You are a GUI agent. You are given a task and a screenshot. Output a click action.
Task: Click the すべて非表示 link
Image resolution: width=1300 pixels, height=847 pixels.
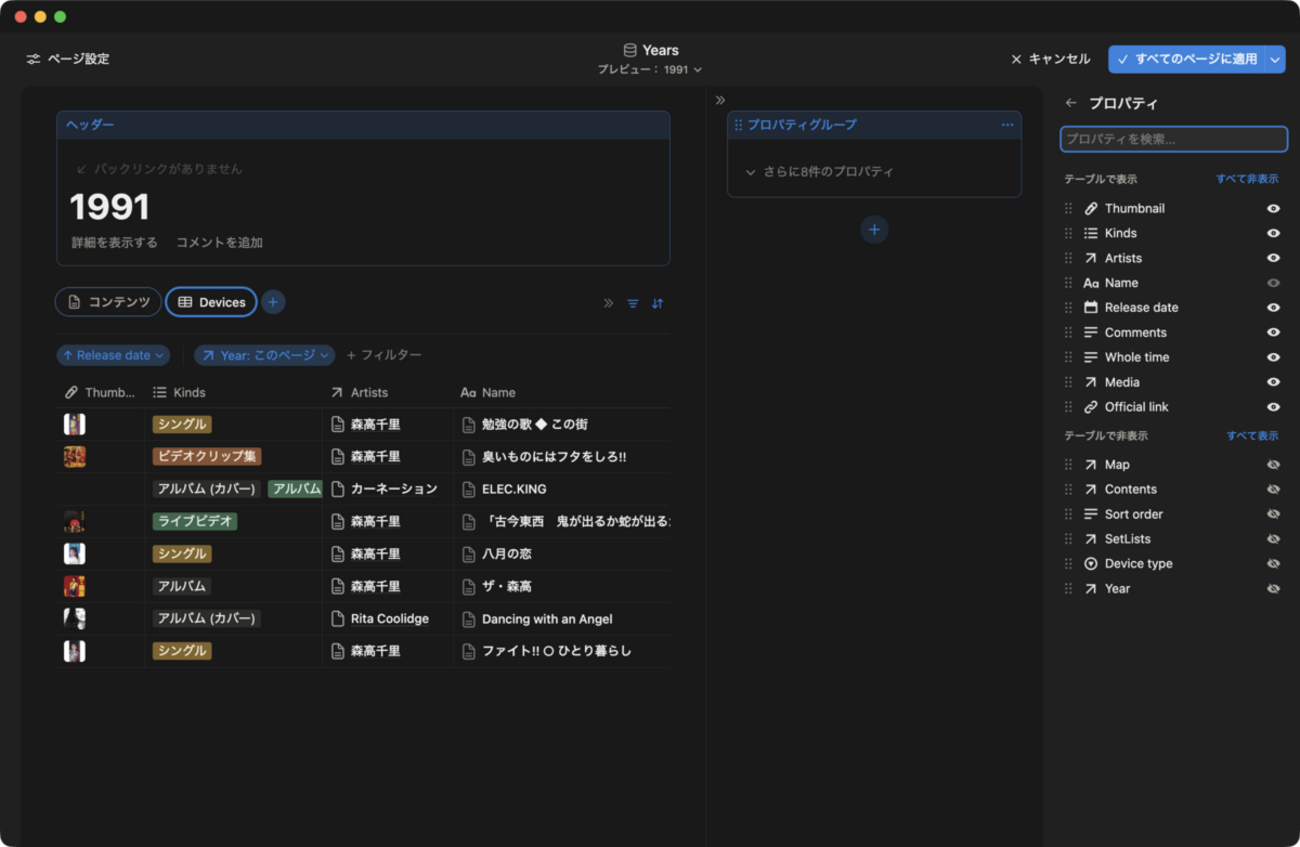(x=1246, y=179)
